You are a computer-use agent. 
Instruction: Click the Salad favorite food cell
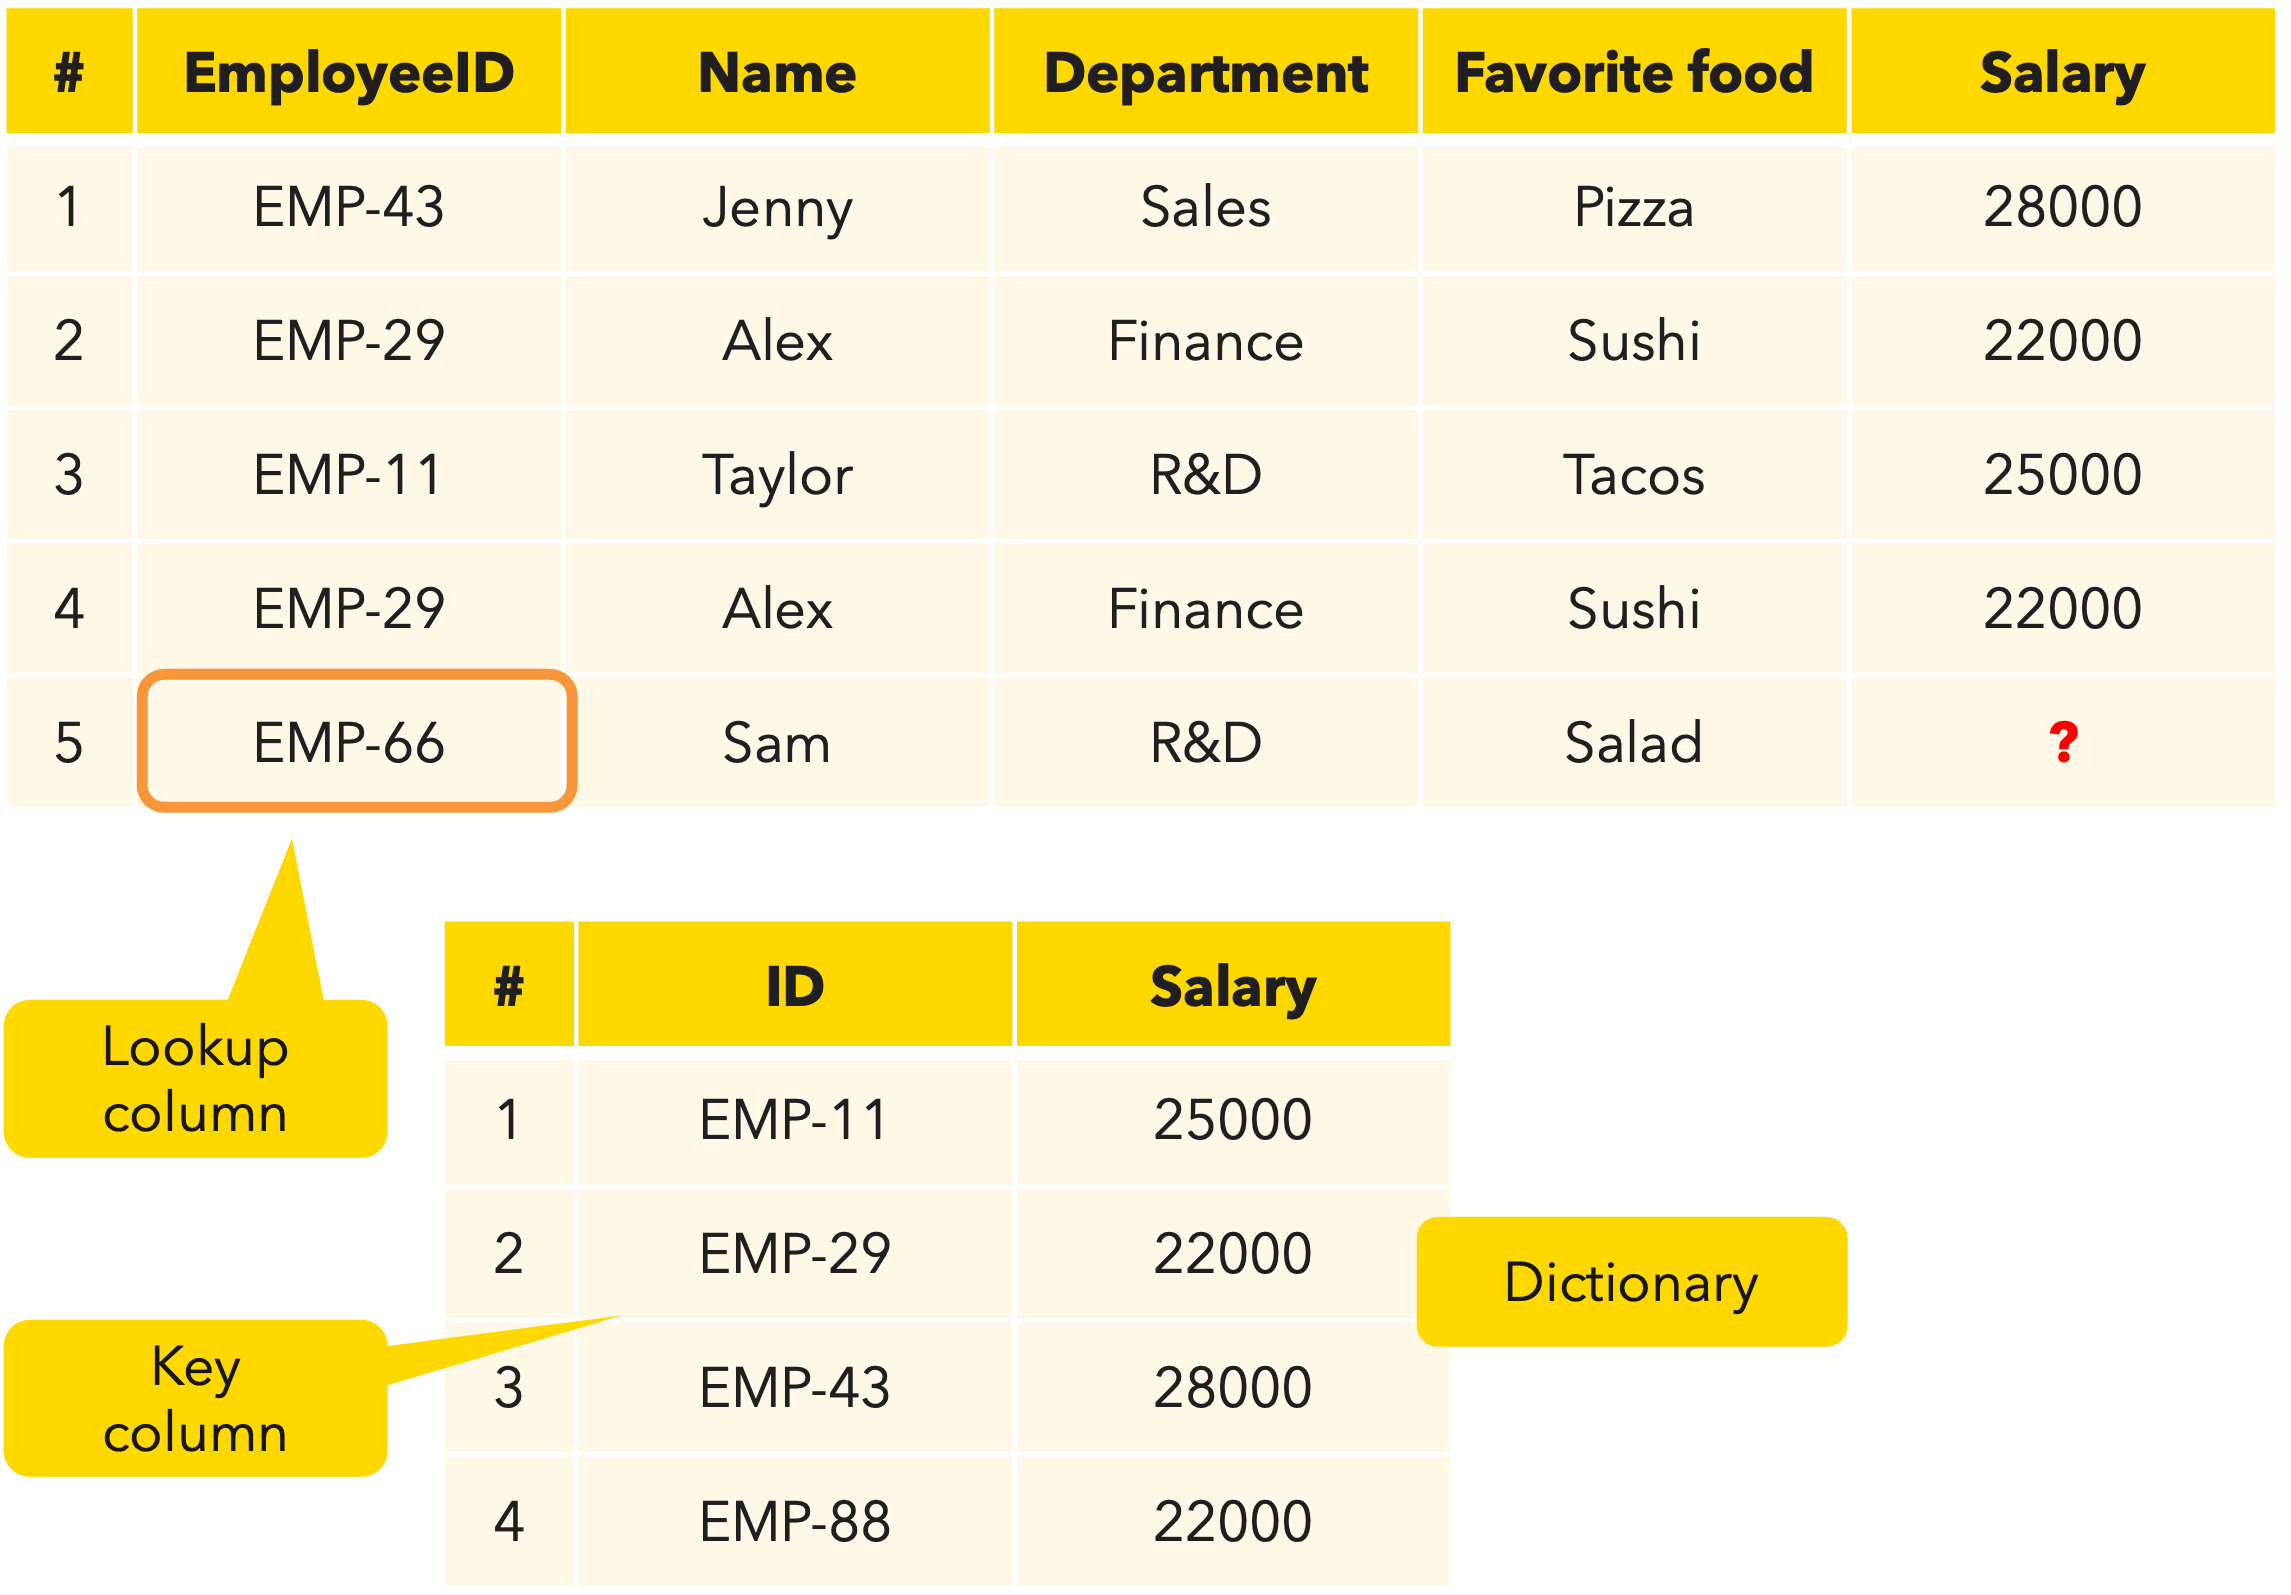1633,742
